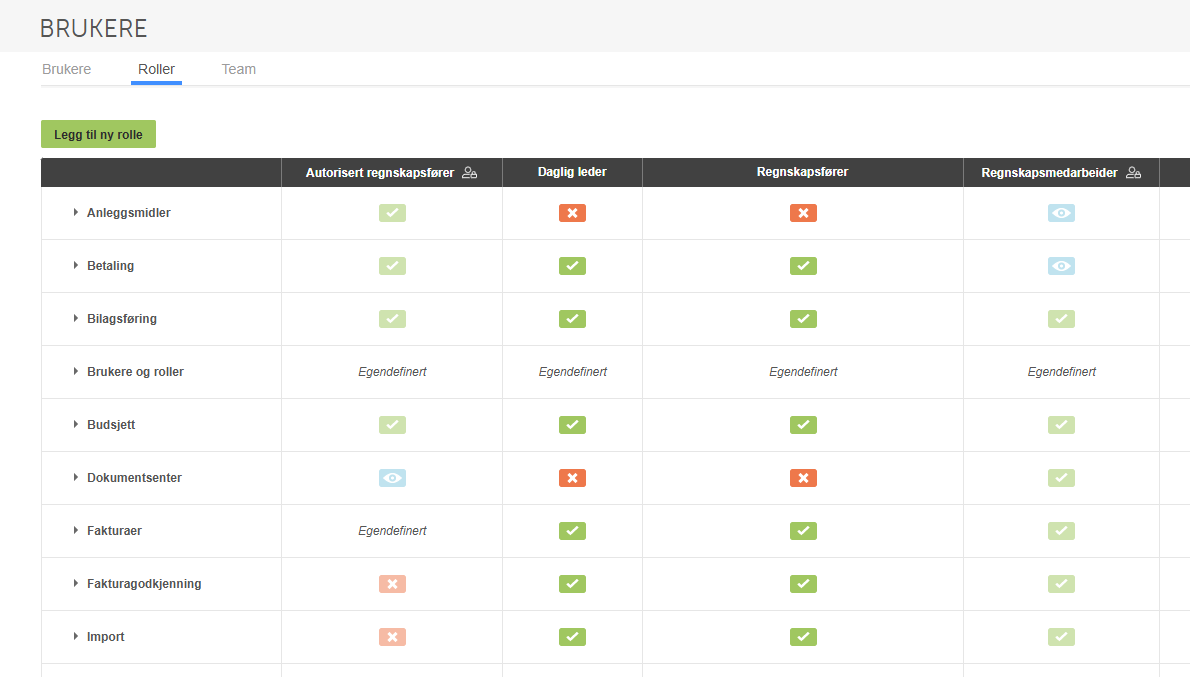
Task: Click Egendefinert for Brukere og roller, Autorisert regnskapsfører
Action: click(x=392, y=372)
